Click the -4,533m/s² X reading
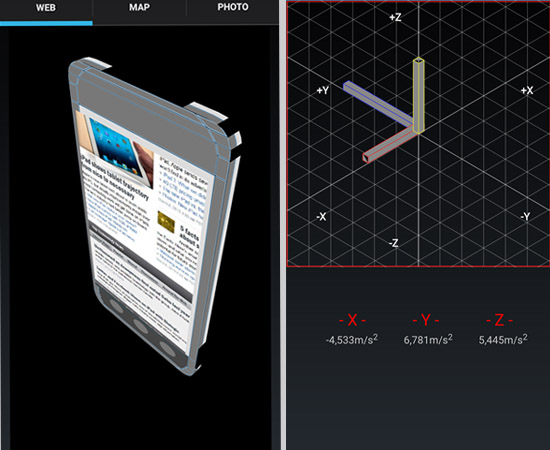 352,340
